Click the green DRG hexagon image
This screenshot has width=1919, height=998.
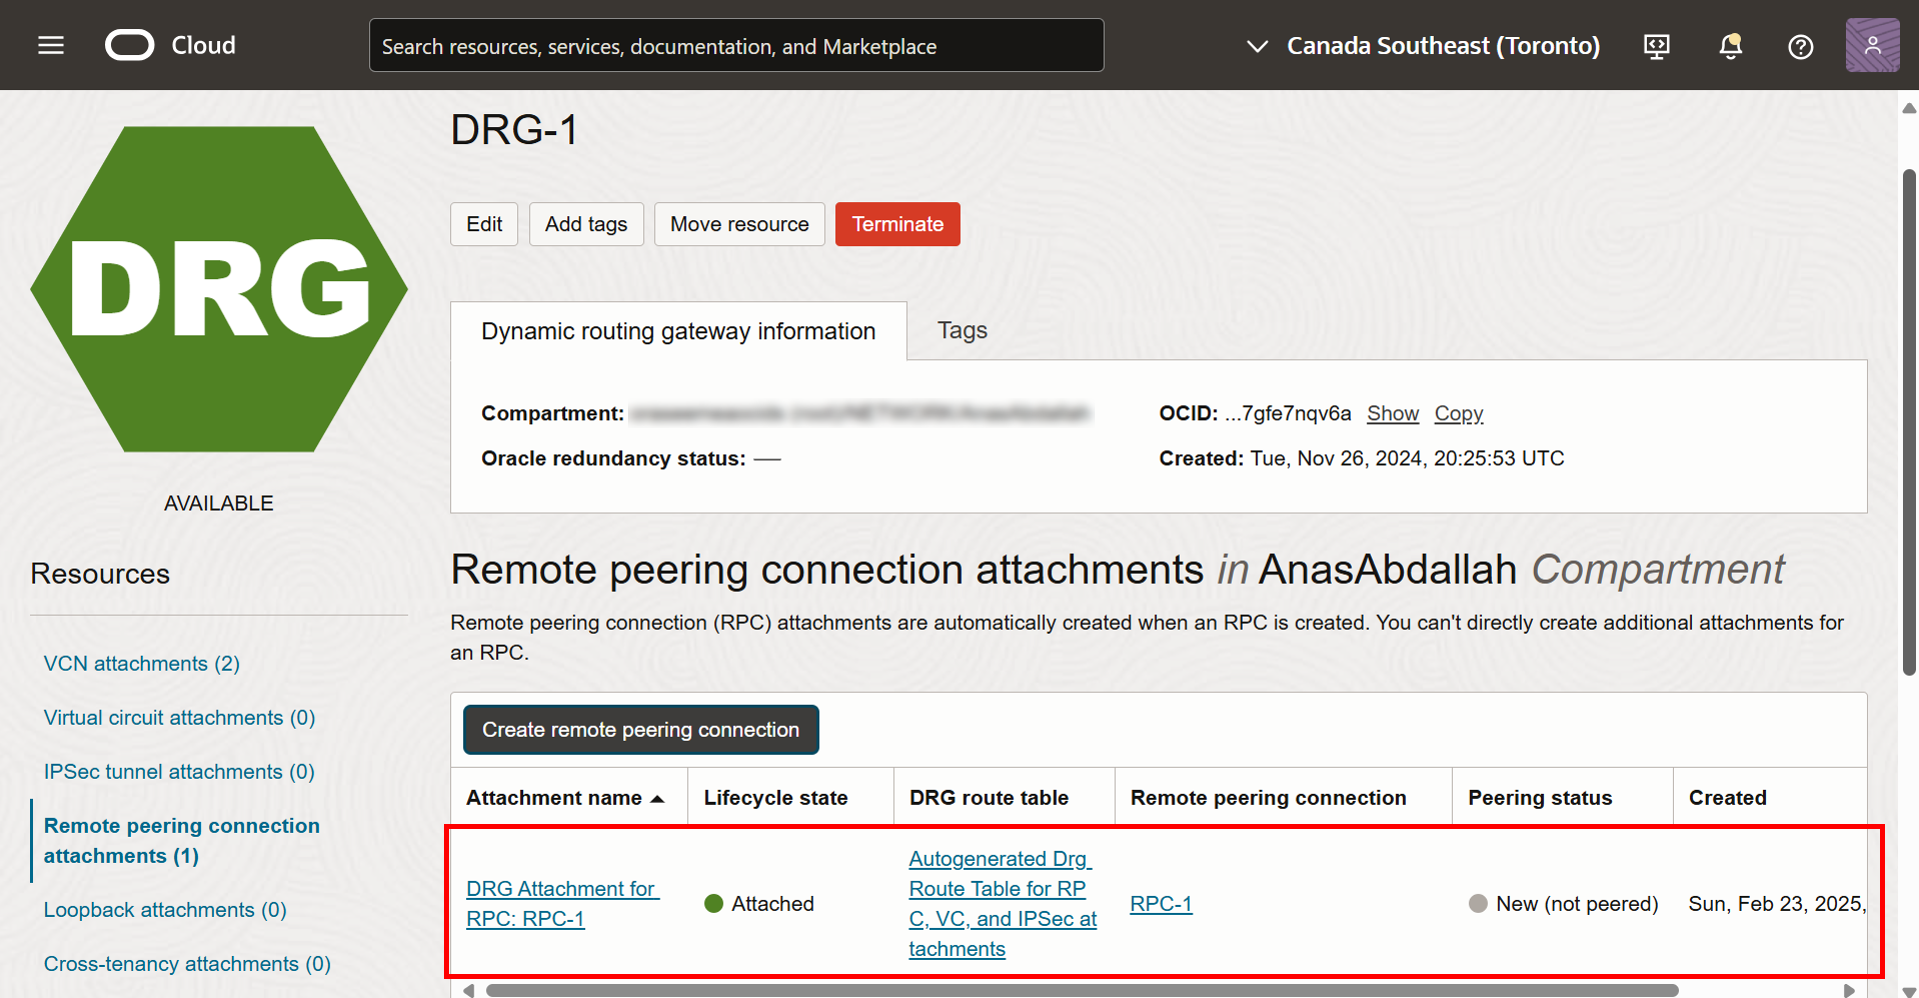pos(219,289)
